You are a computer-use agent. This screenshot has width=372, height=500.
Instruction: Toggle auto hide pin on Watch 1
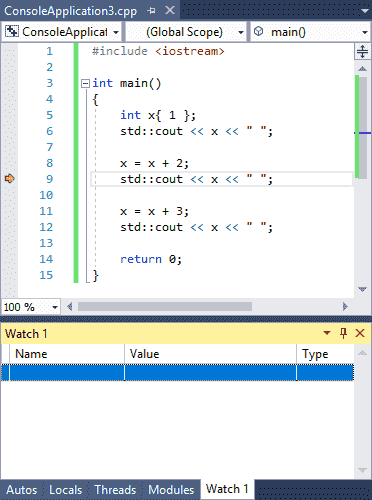[343, 333]
